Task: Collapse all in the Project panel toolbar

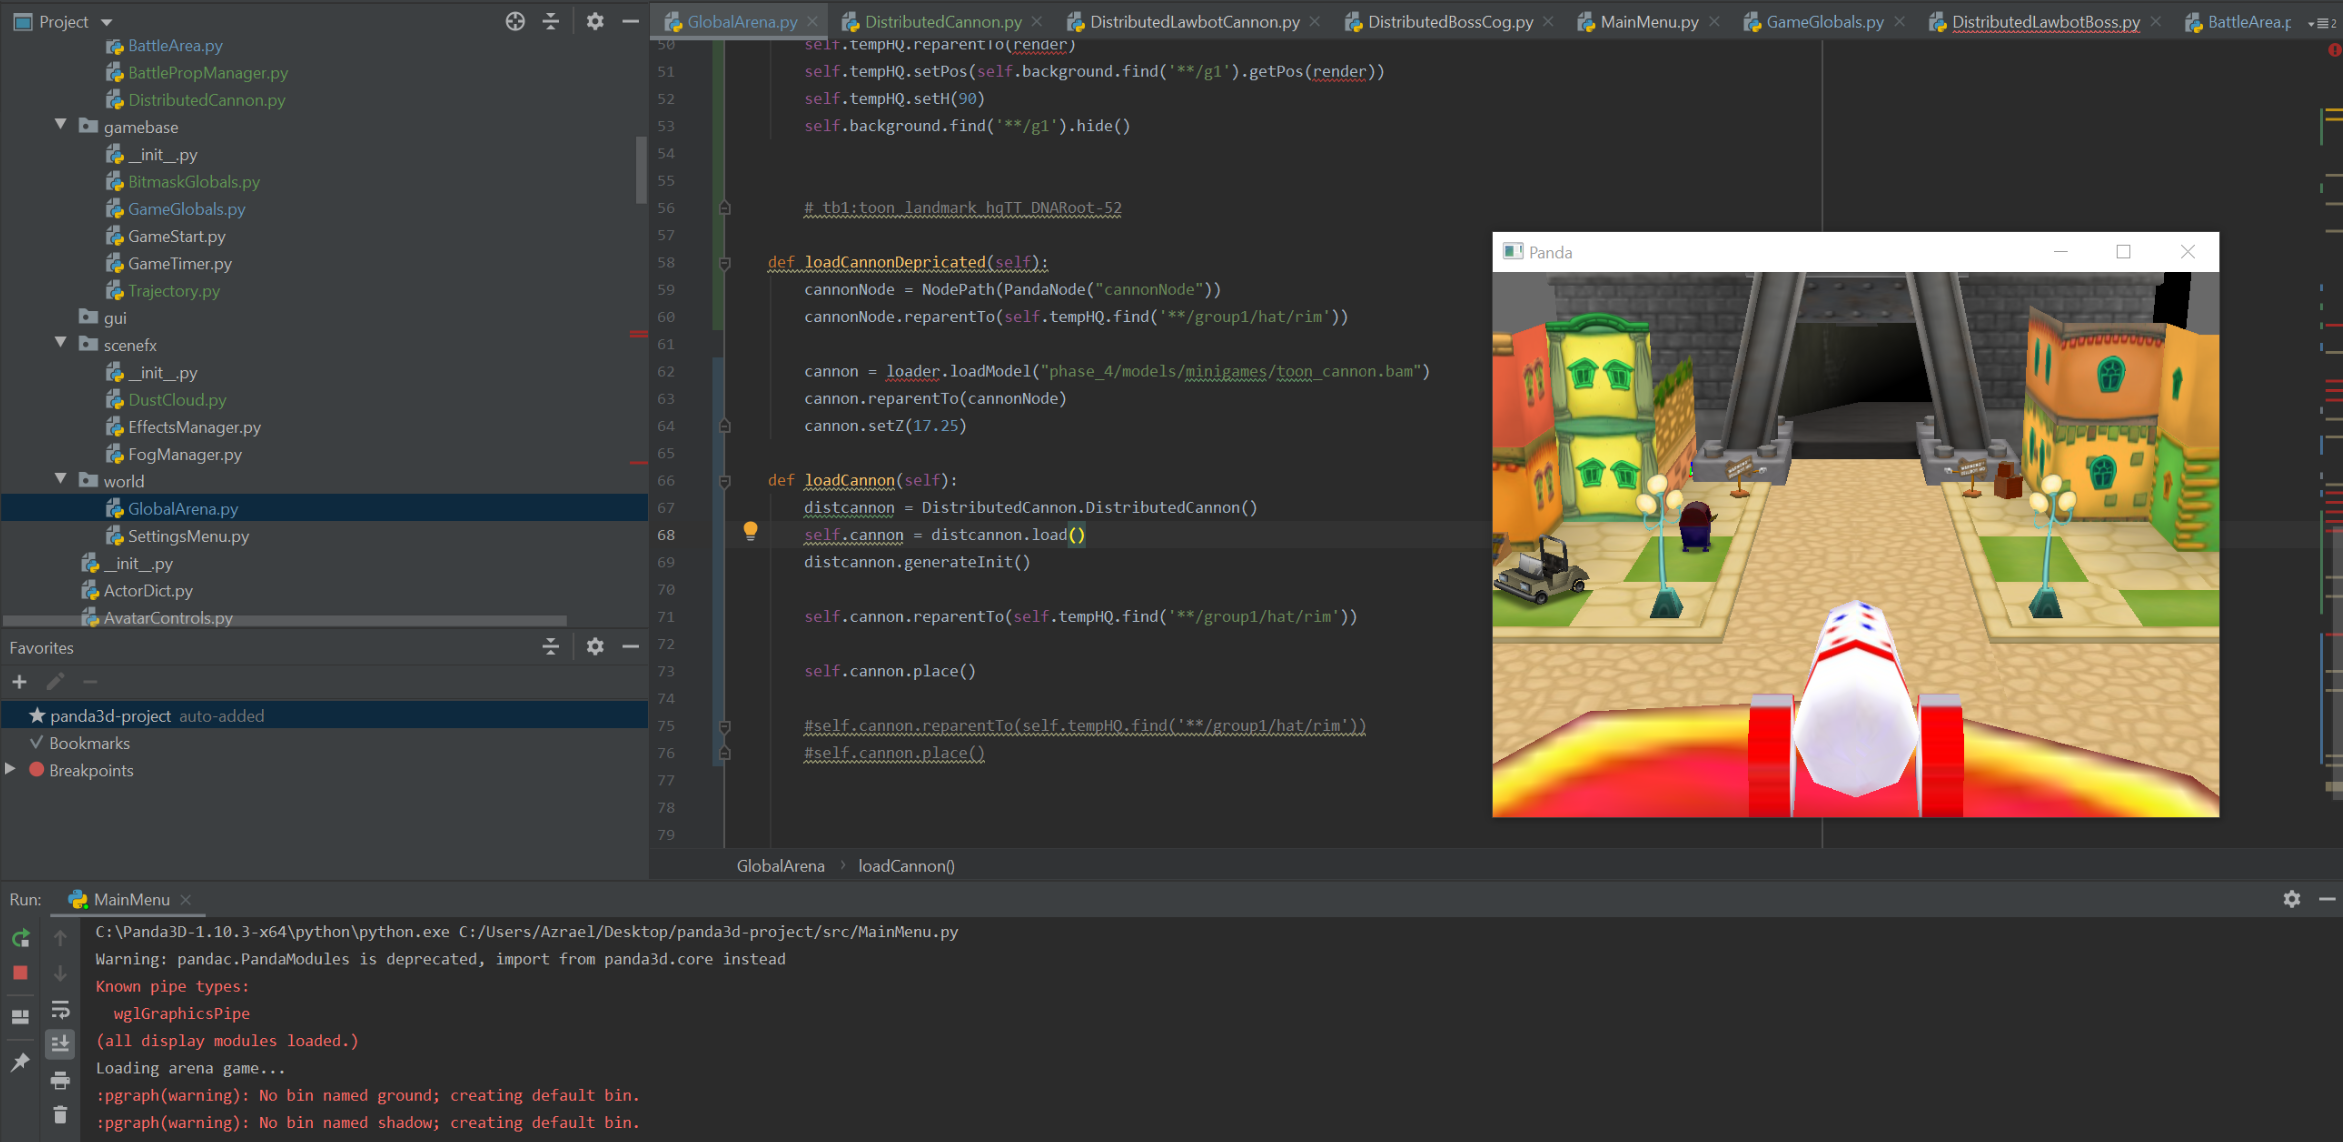Action: click(x=551, y=21)
